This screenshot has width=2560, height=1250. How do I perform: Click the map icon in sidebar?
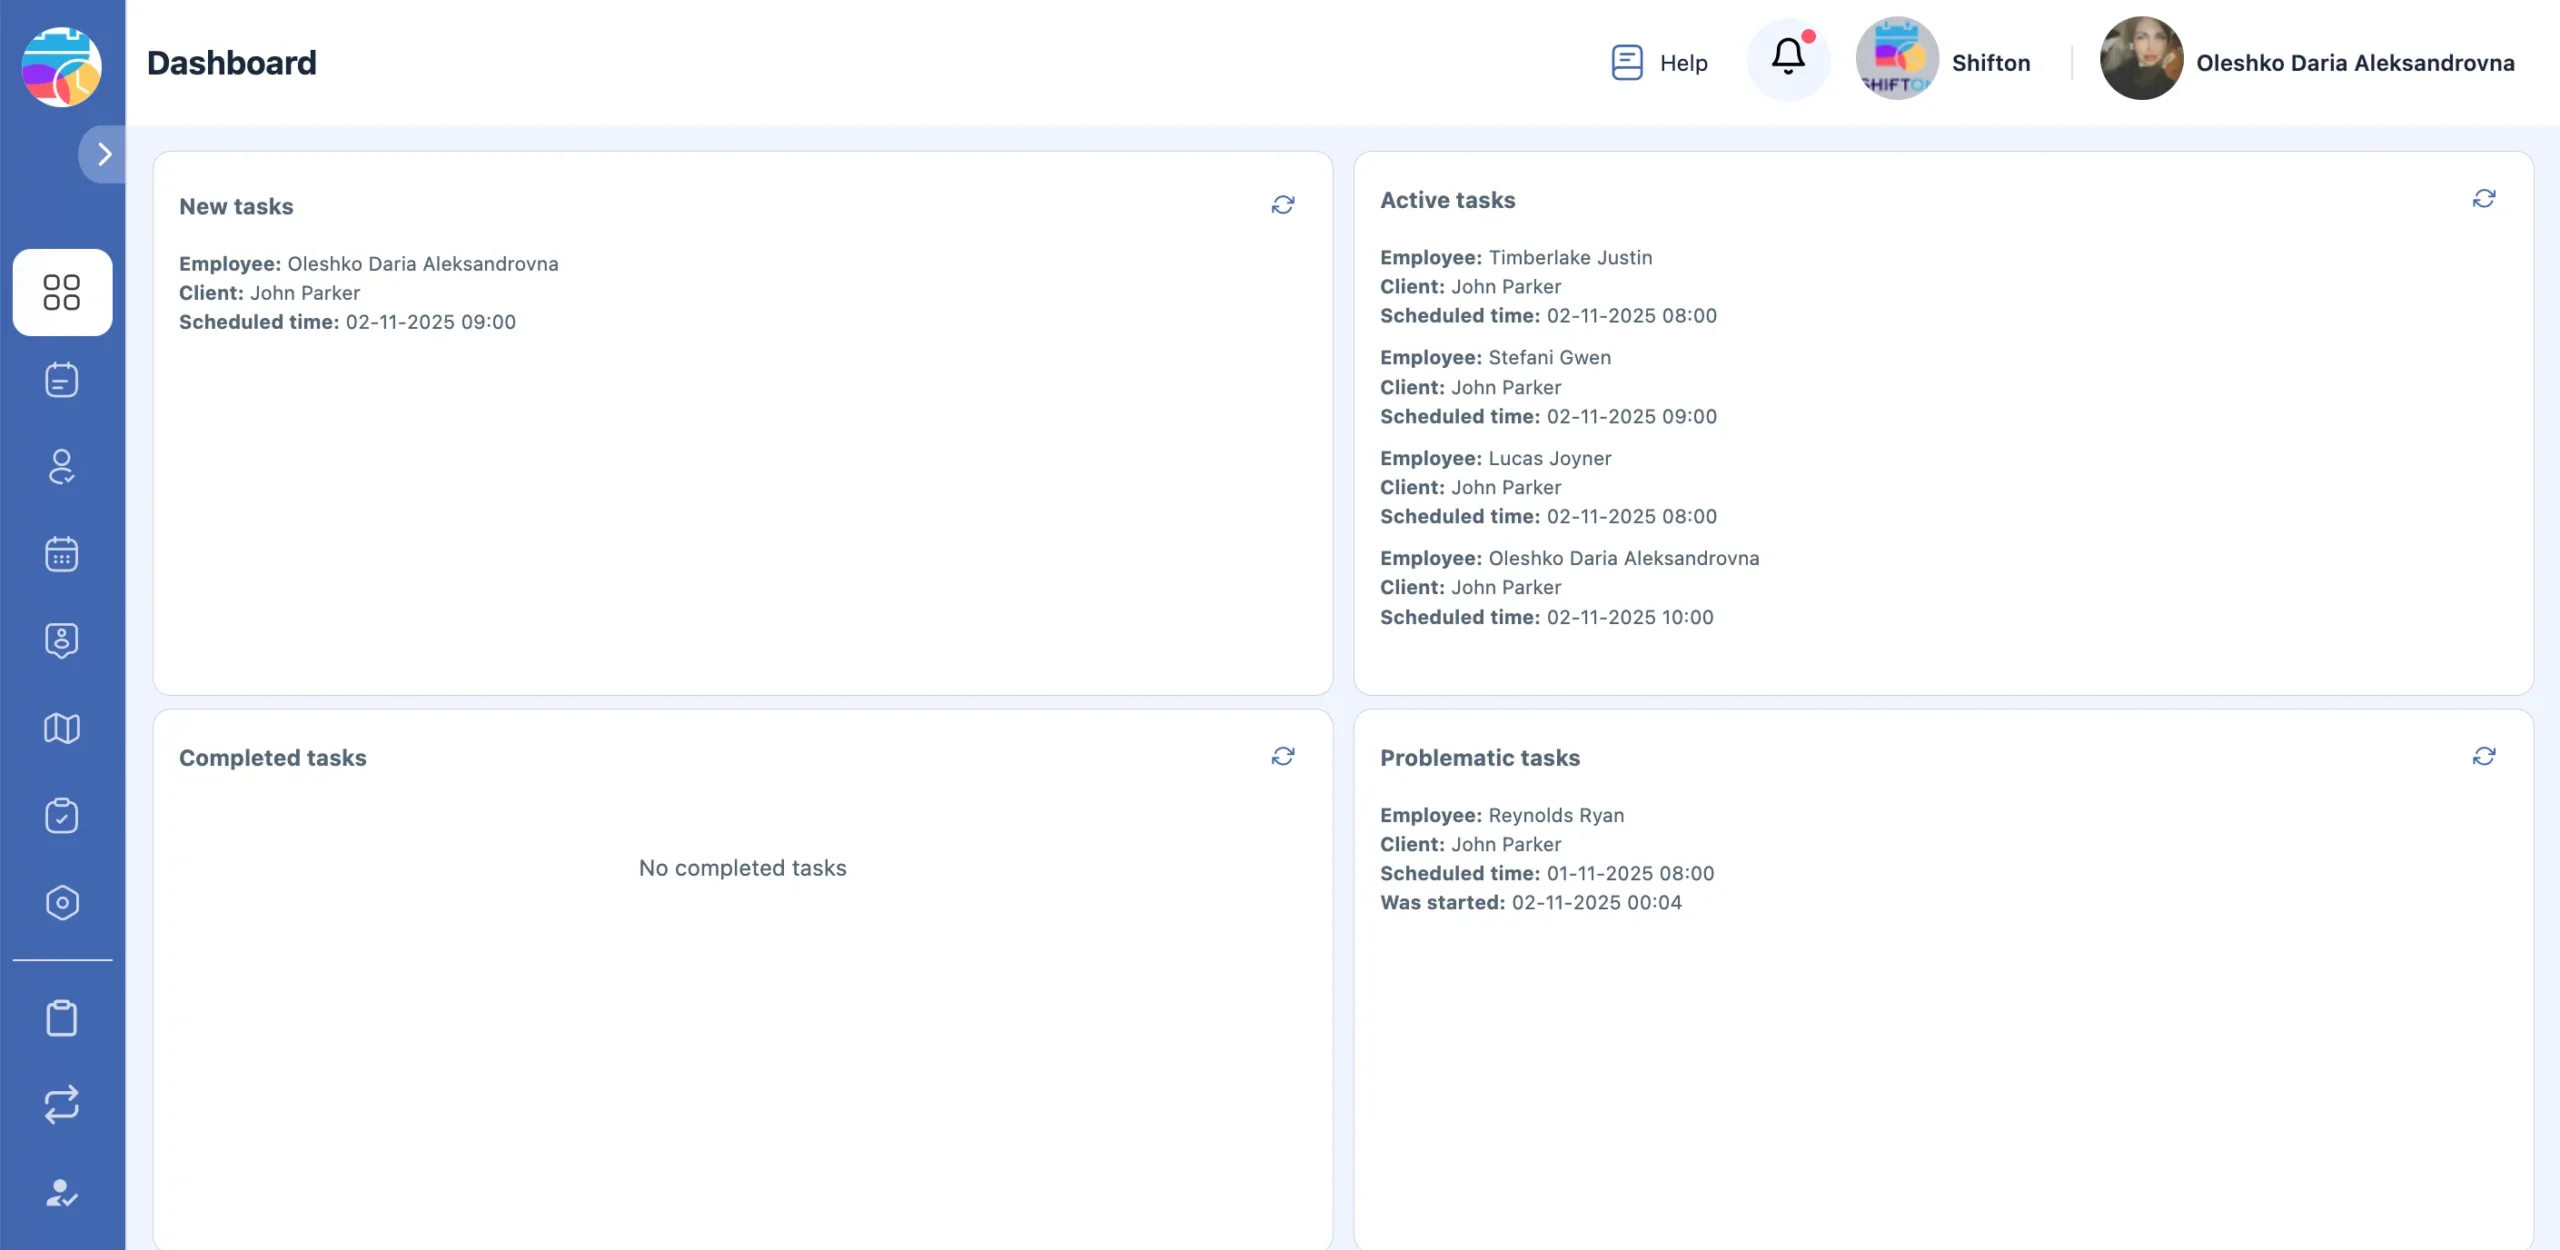pos(62,728)
